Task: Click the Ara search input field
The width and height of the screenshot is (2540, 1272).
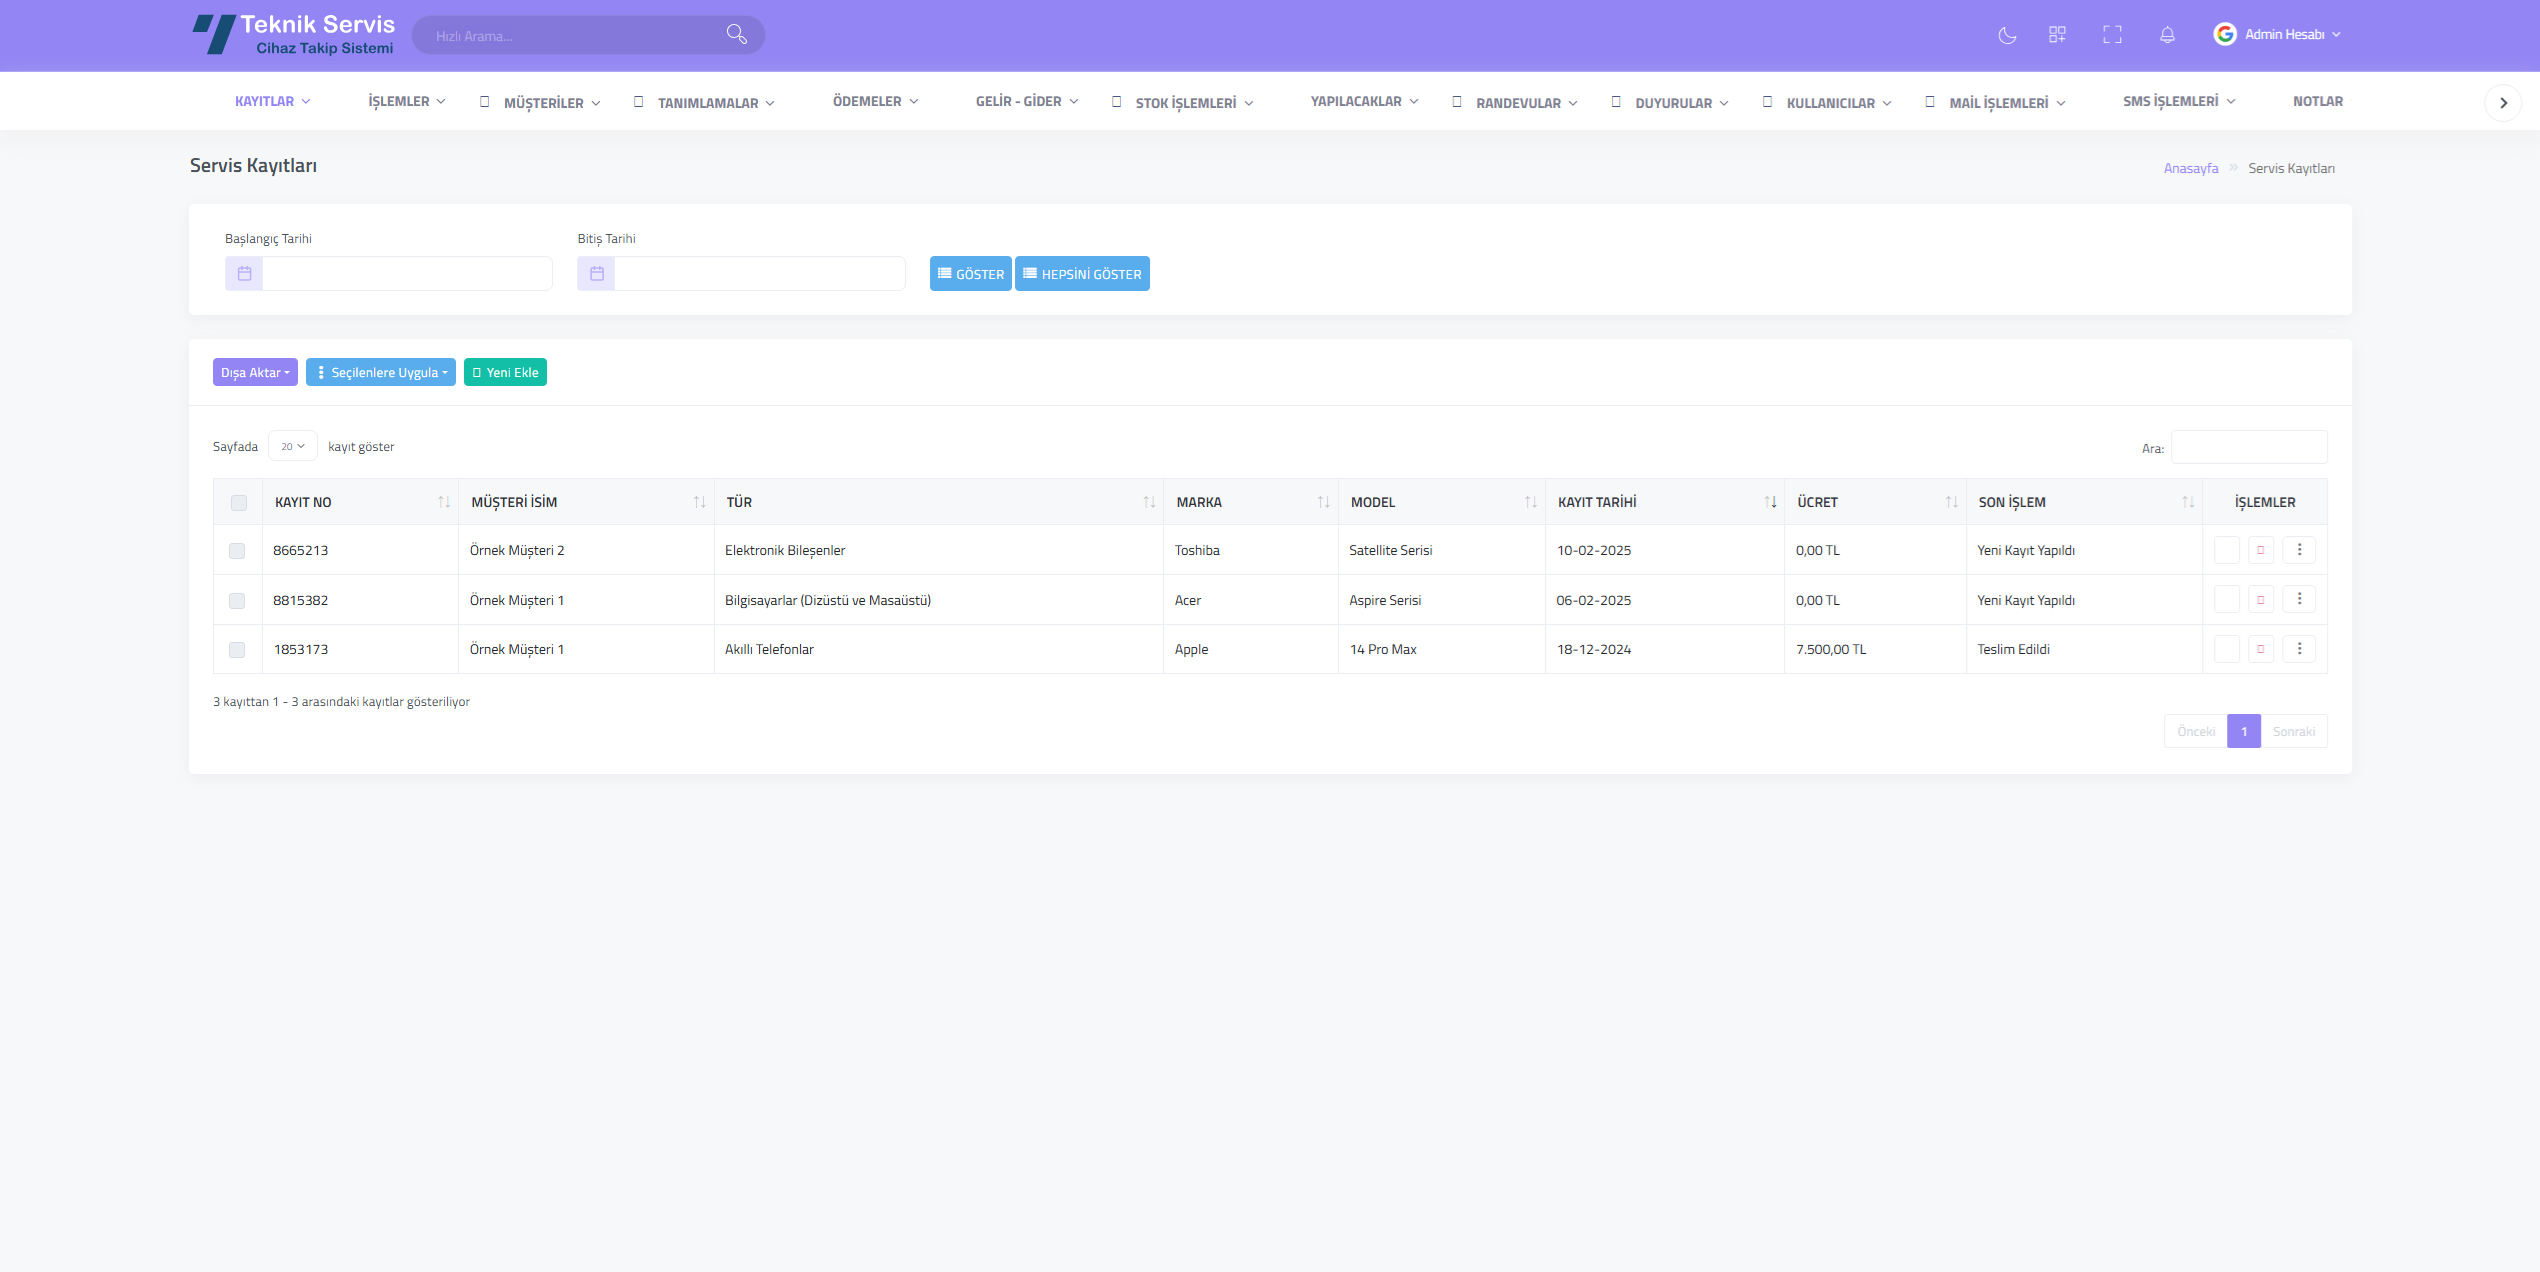Action: (x=2249, y=448)
